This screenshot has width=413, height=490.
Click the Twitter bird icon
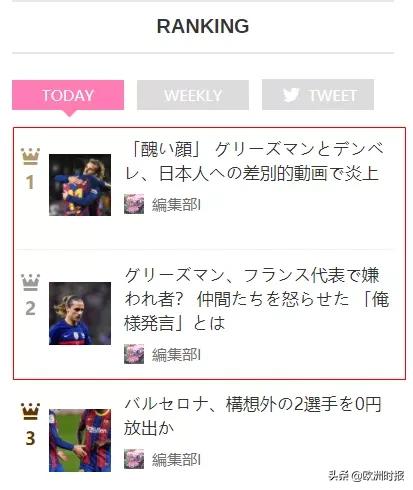pyautogui.click(x=291, y=95)
